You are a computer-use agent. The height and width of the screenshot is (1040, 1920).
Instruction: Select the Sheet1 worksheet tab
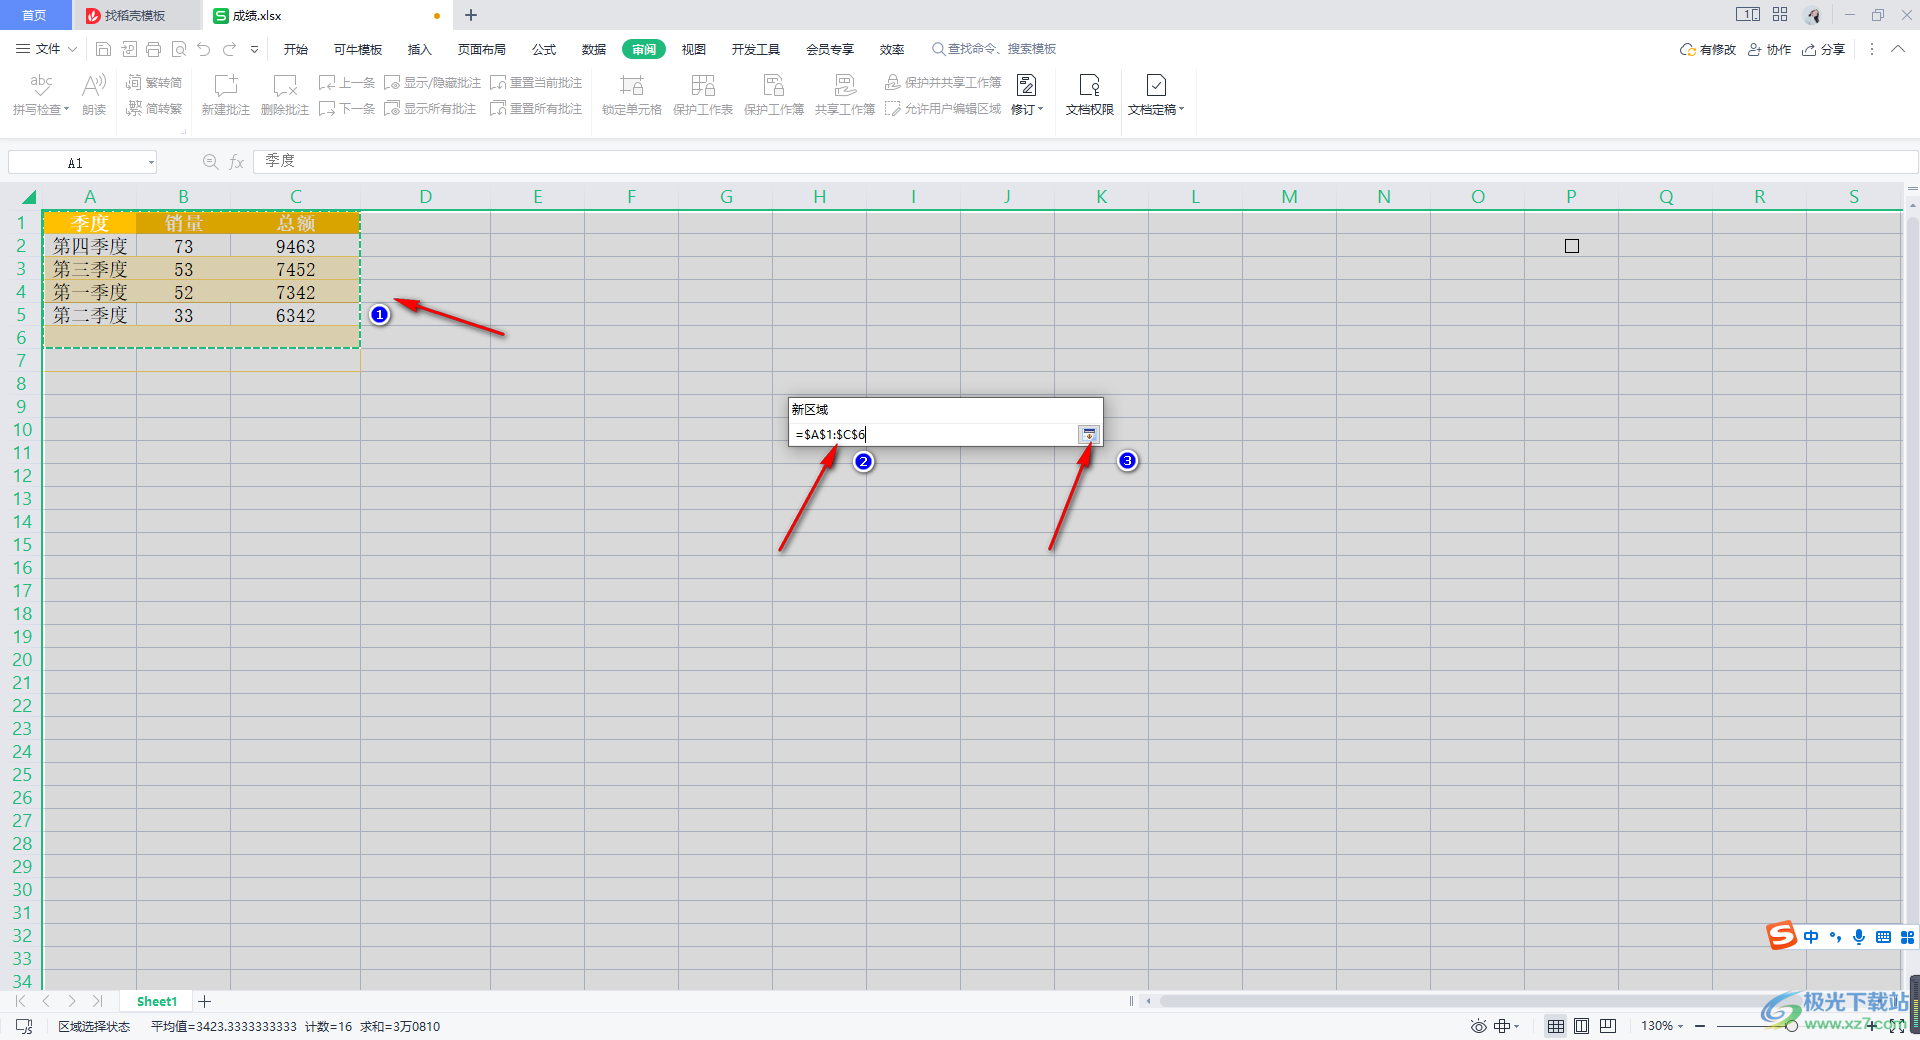pyautogui.click(x=157, y=1001)
